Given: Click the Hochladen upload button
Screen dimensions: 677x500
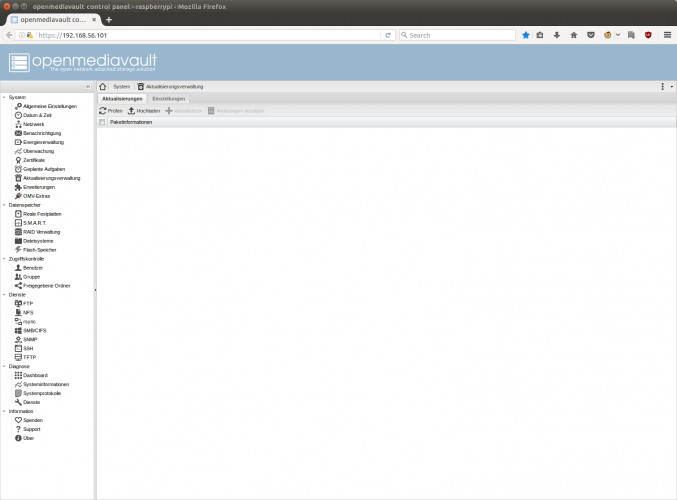Looking at the screenshot, I should coord(144,111).
